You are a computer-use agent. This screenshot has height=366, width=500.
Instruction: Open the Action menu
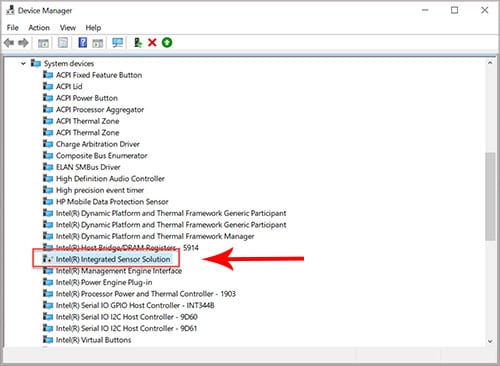pyautogui.click(x=39, y=28)
